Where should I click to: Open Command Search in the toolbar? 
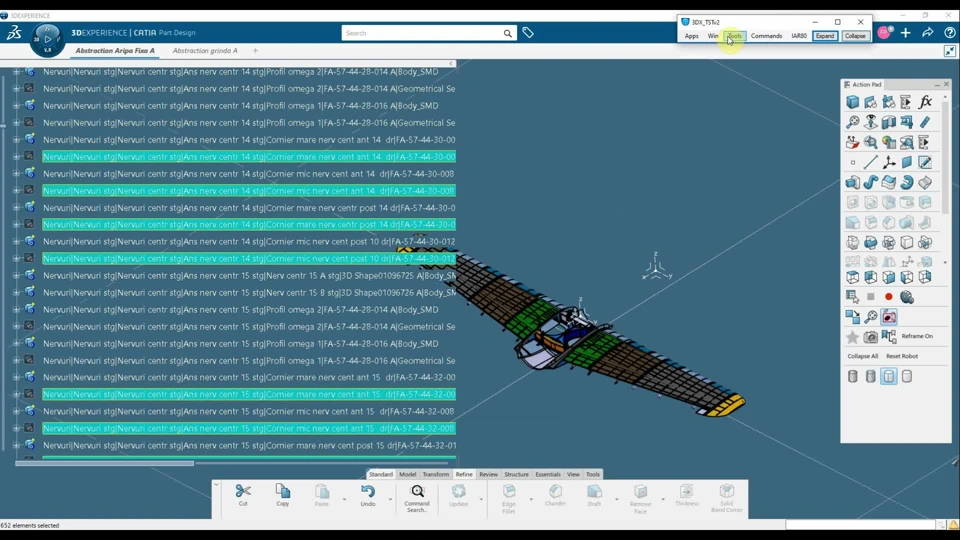coord(417,498)
